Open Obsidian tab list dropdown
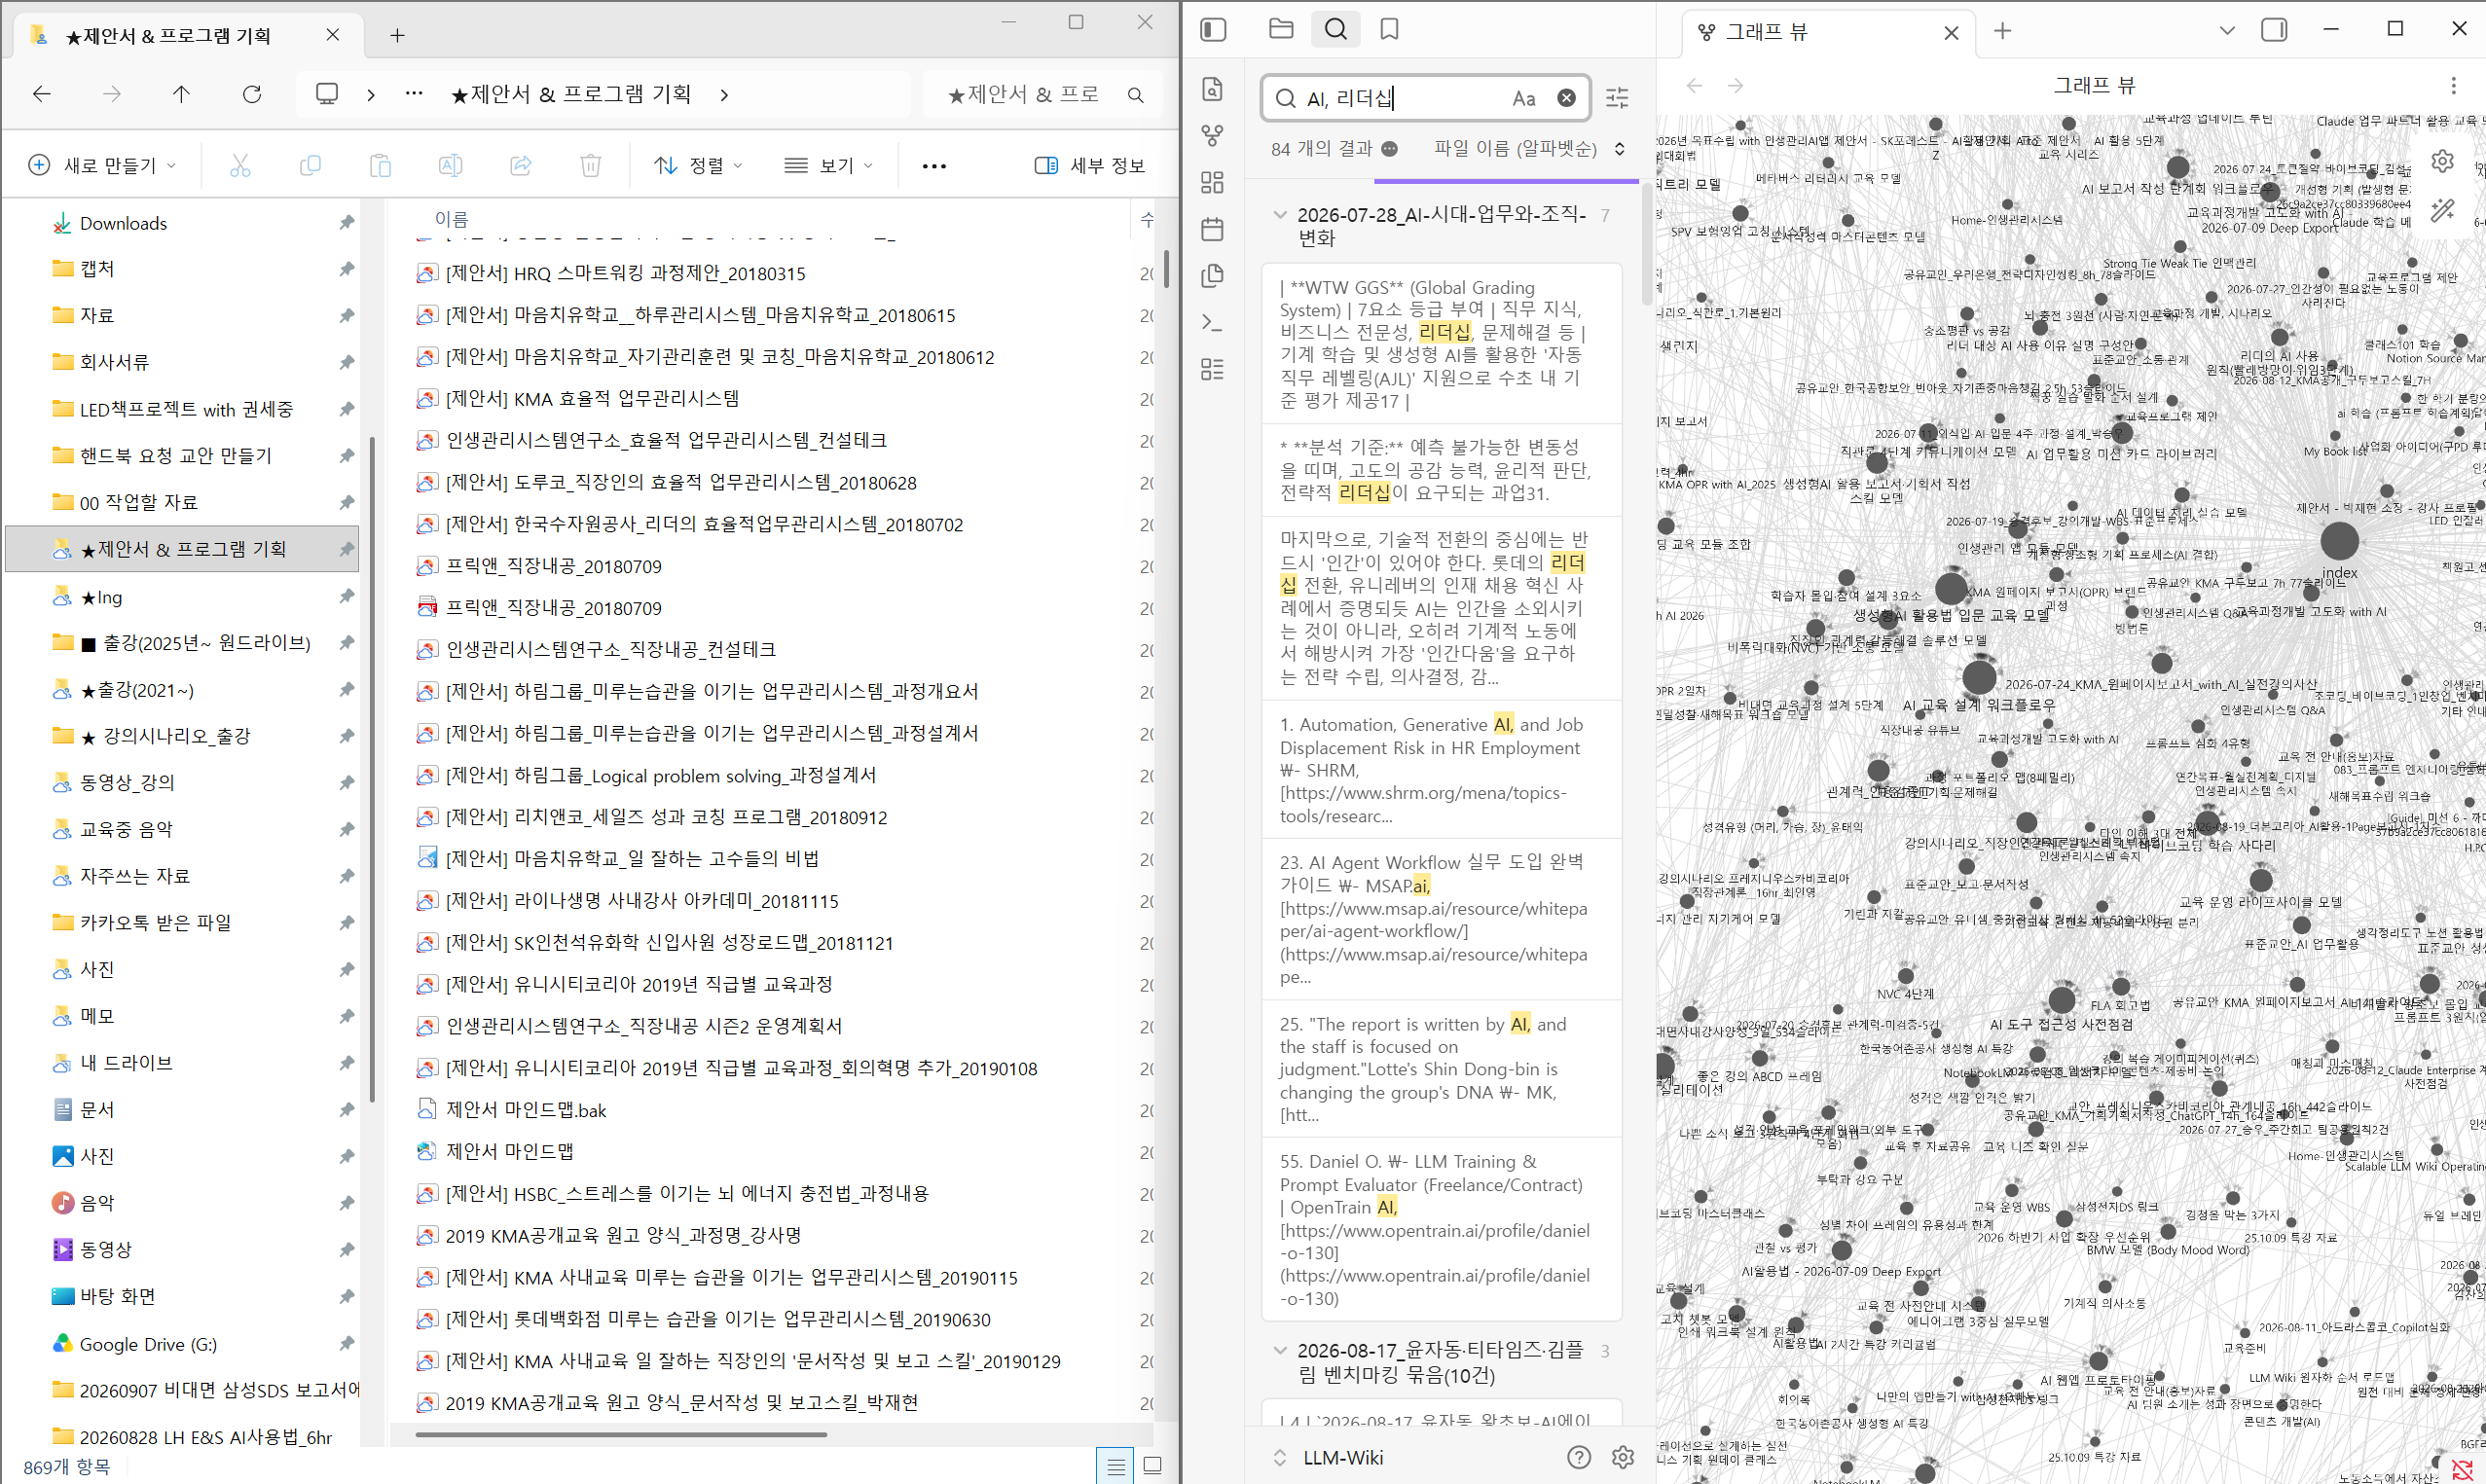Screen dimensions: 2486x1484 coord(2227,31)
